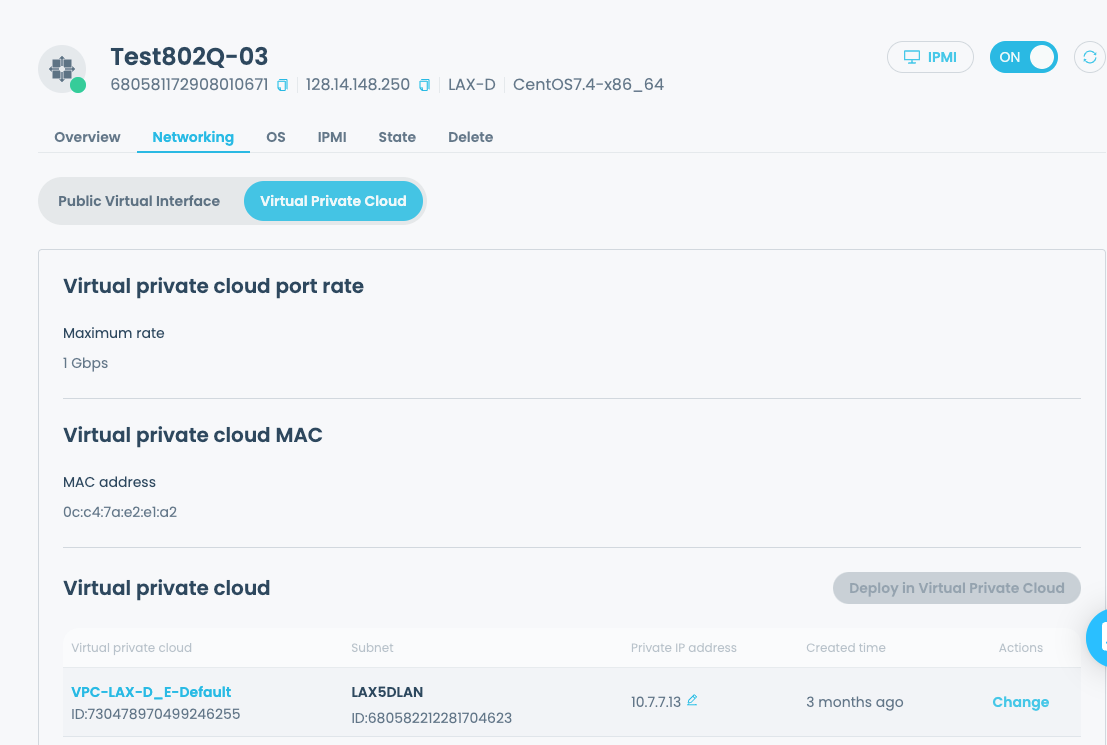This screenshot has height=745, width=1107.
Task: Copy the IP address 128.14.148.250
Action: (424, 85)
